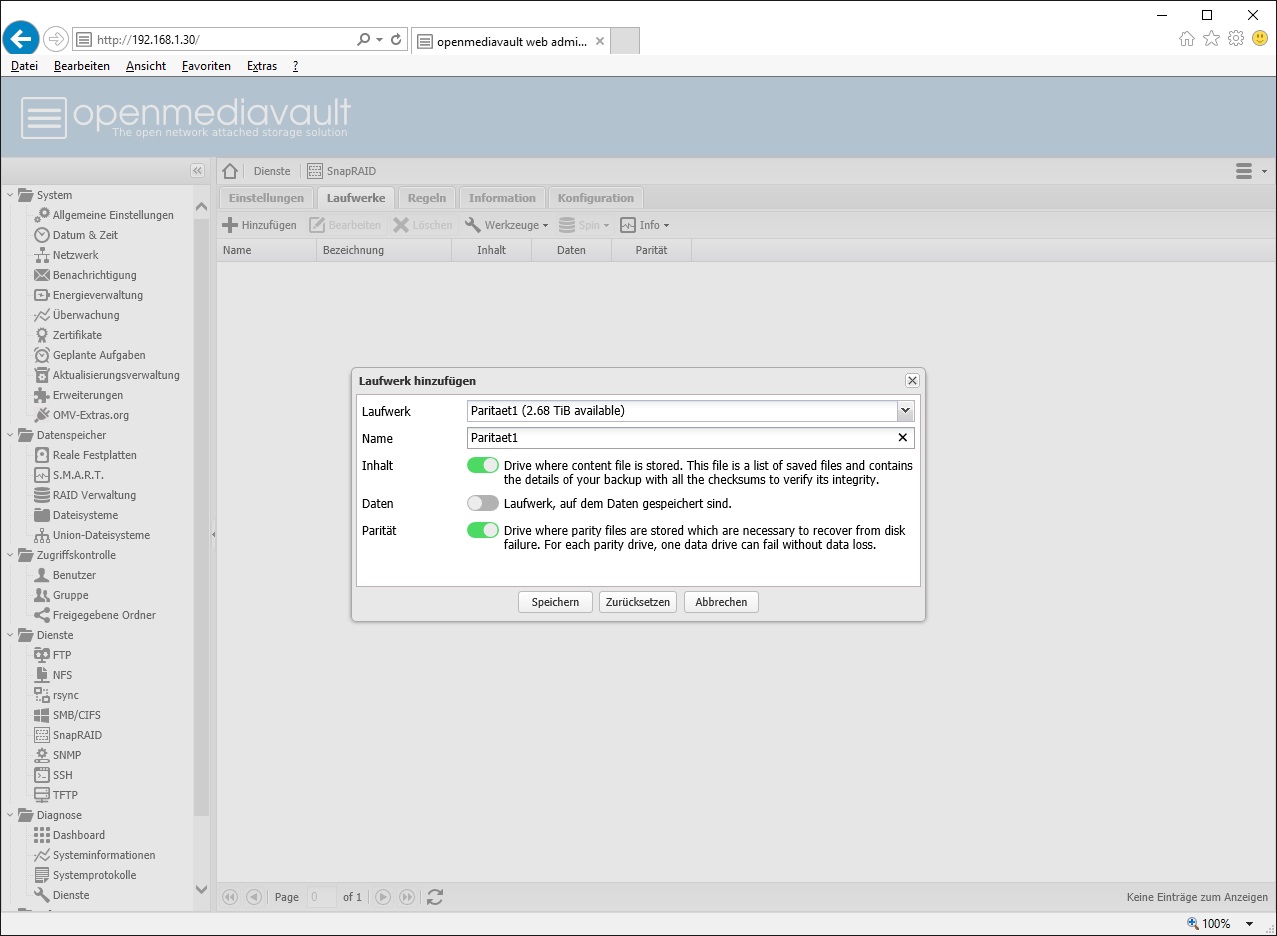This screenshot has height=936, width=1277.
Task: Click the Zertifikate ribbon icon
Action: click(42, 335)
